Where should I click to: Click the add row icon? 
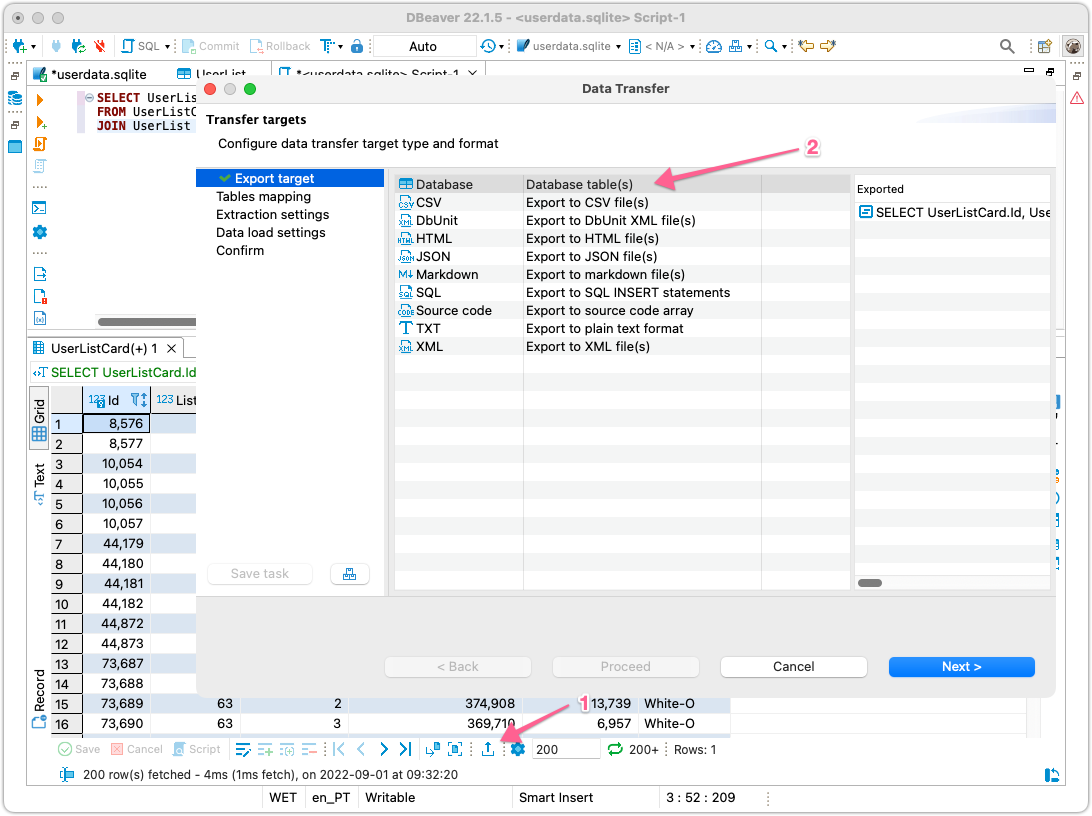[265, 750]
